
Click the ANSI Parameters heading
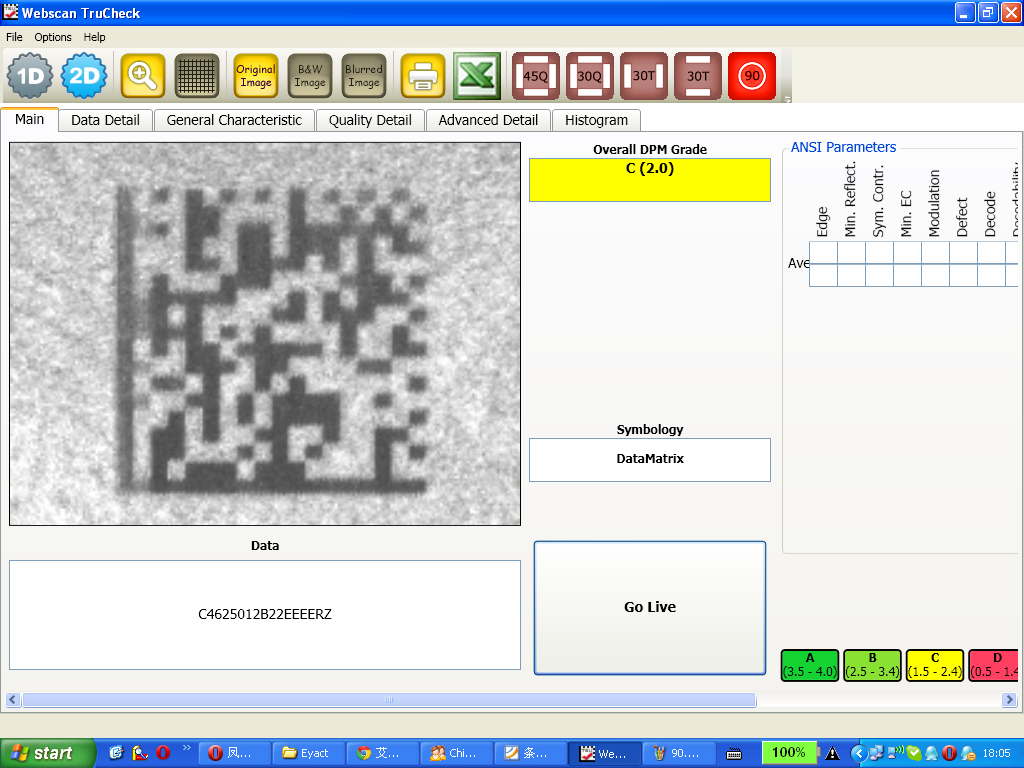(x=843, y=148)
